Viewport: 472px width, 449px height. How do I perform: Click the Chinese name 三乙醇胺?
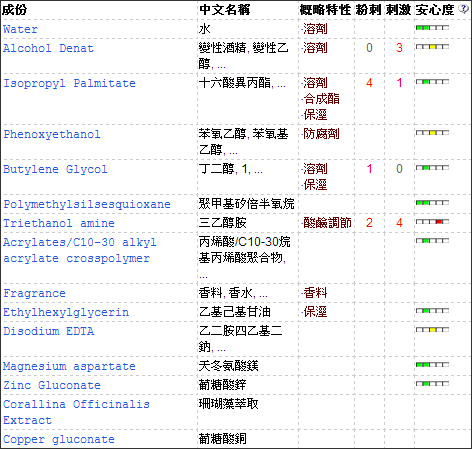point(223,223)
